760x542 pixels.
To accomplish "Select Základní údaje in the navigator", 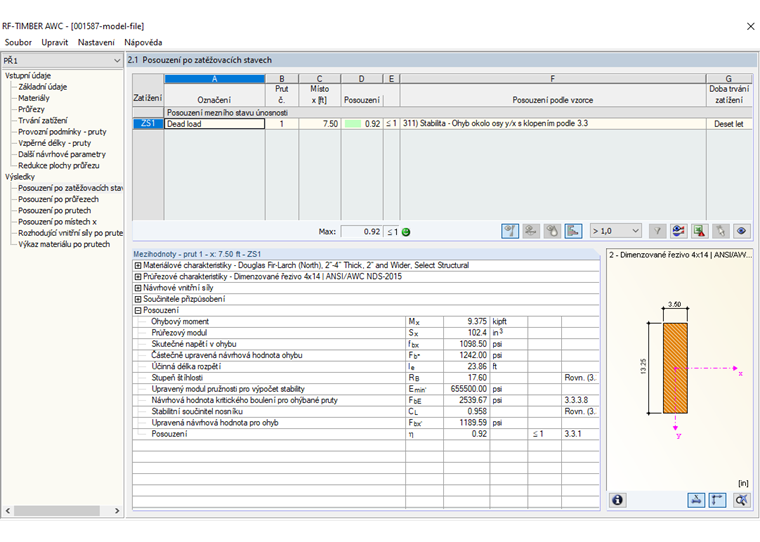I will click(x=43, y=87).
